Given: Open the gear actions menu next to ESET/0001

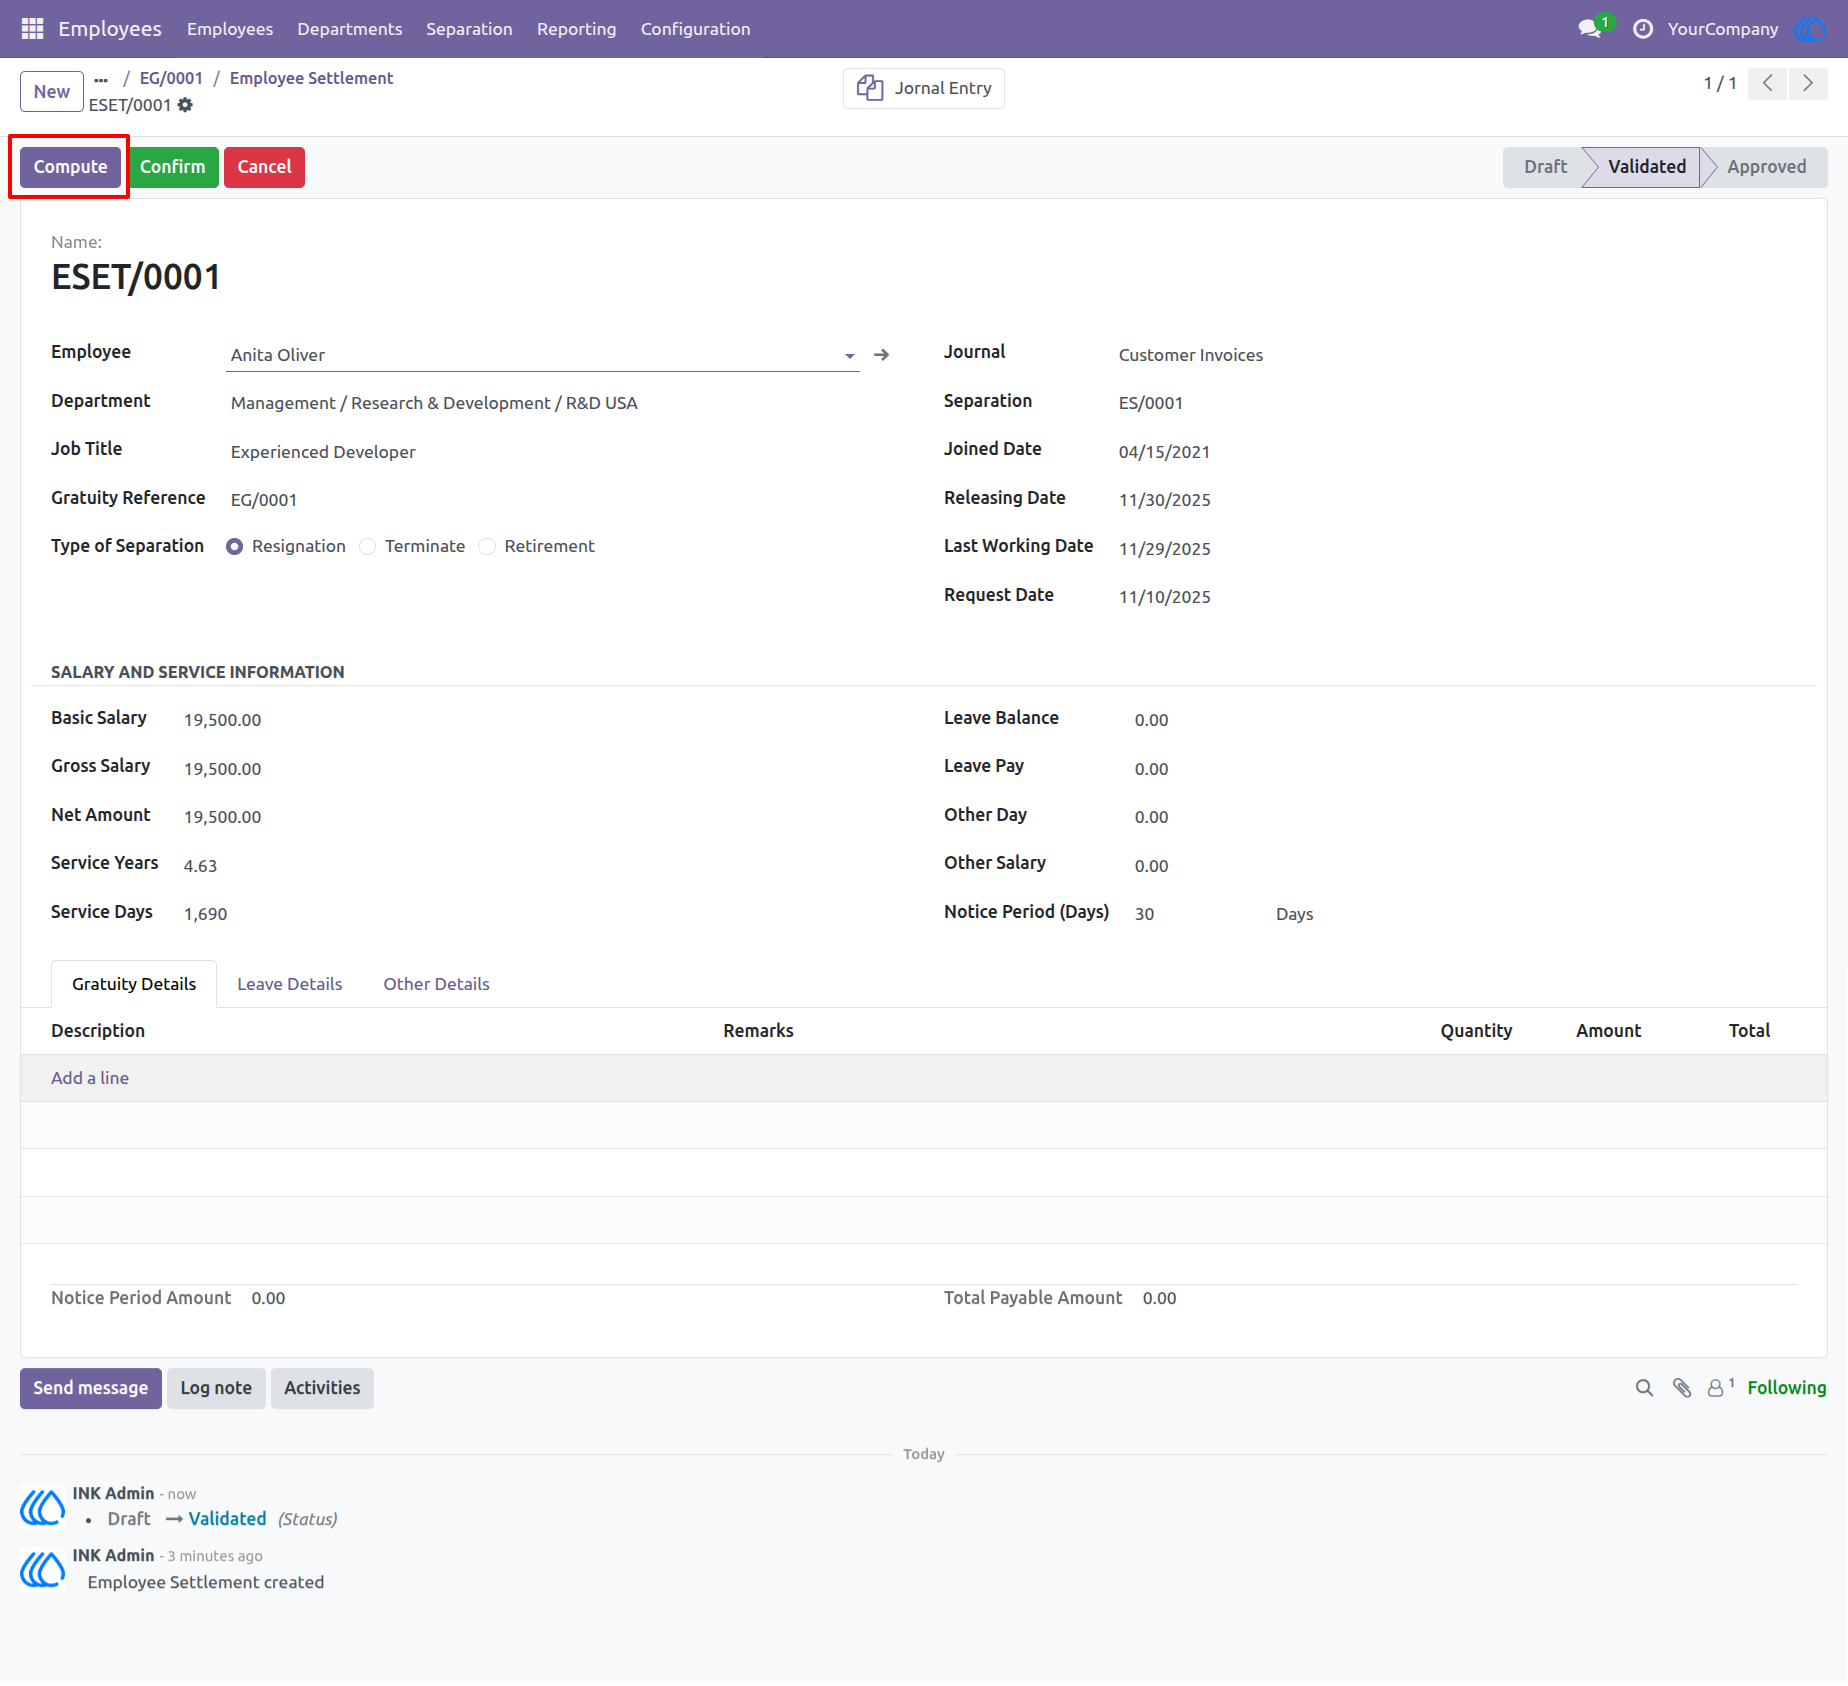Looking at the screenshot, I should coord(185,105).
